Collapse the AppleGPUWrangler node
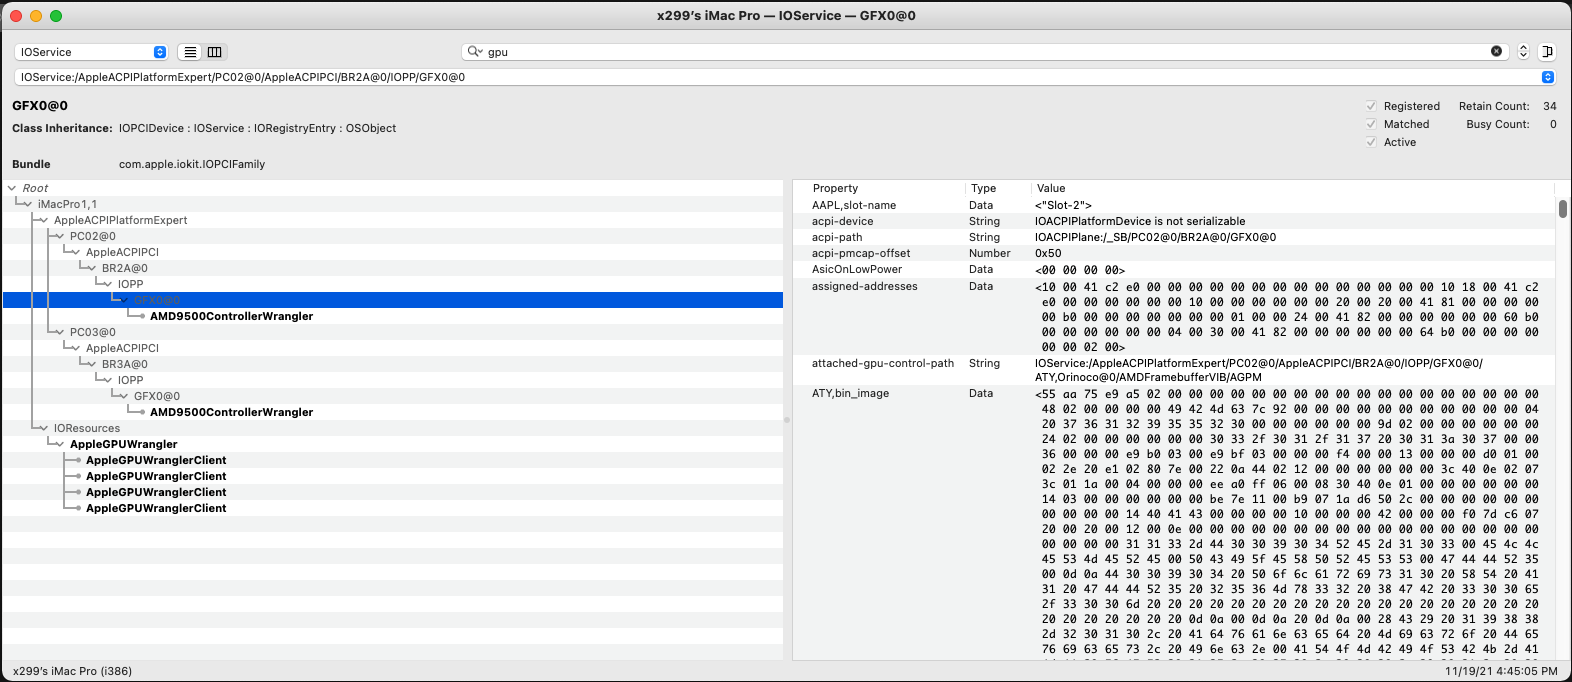Viewport: 1572px width, 682px height. click(60, 444)
